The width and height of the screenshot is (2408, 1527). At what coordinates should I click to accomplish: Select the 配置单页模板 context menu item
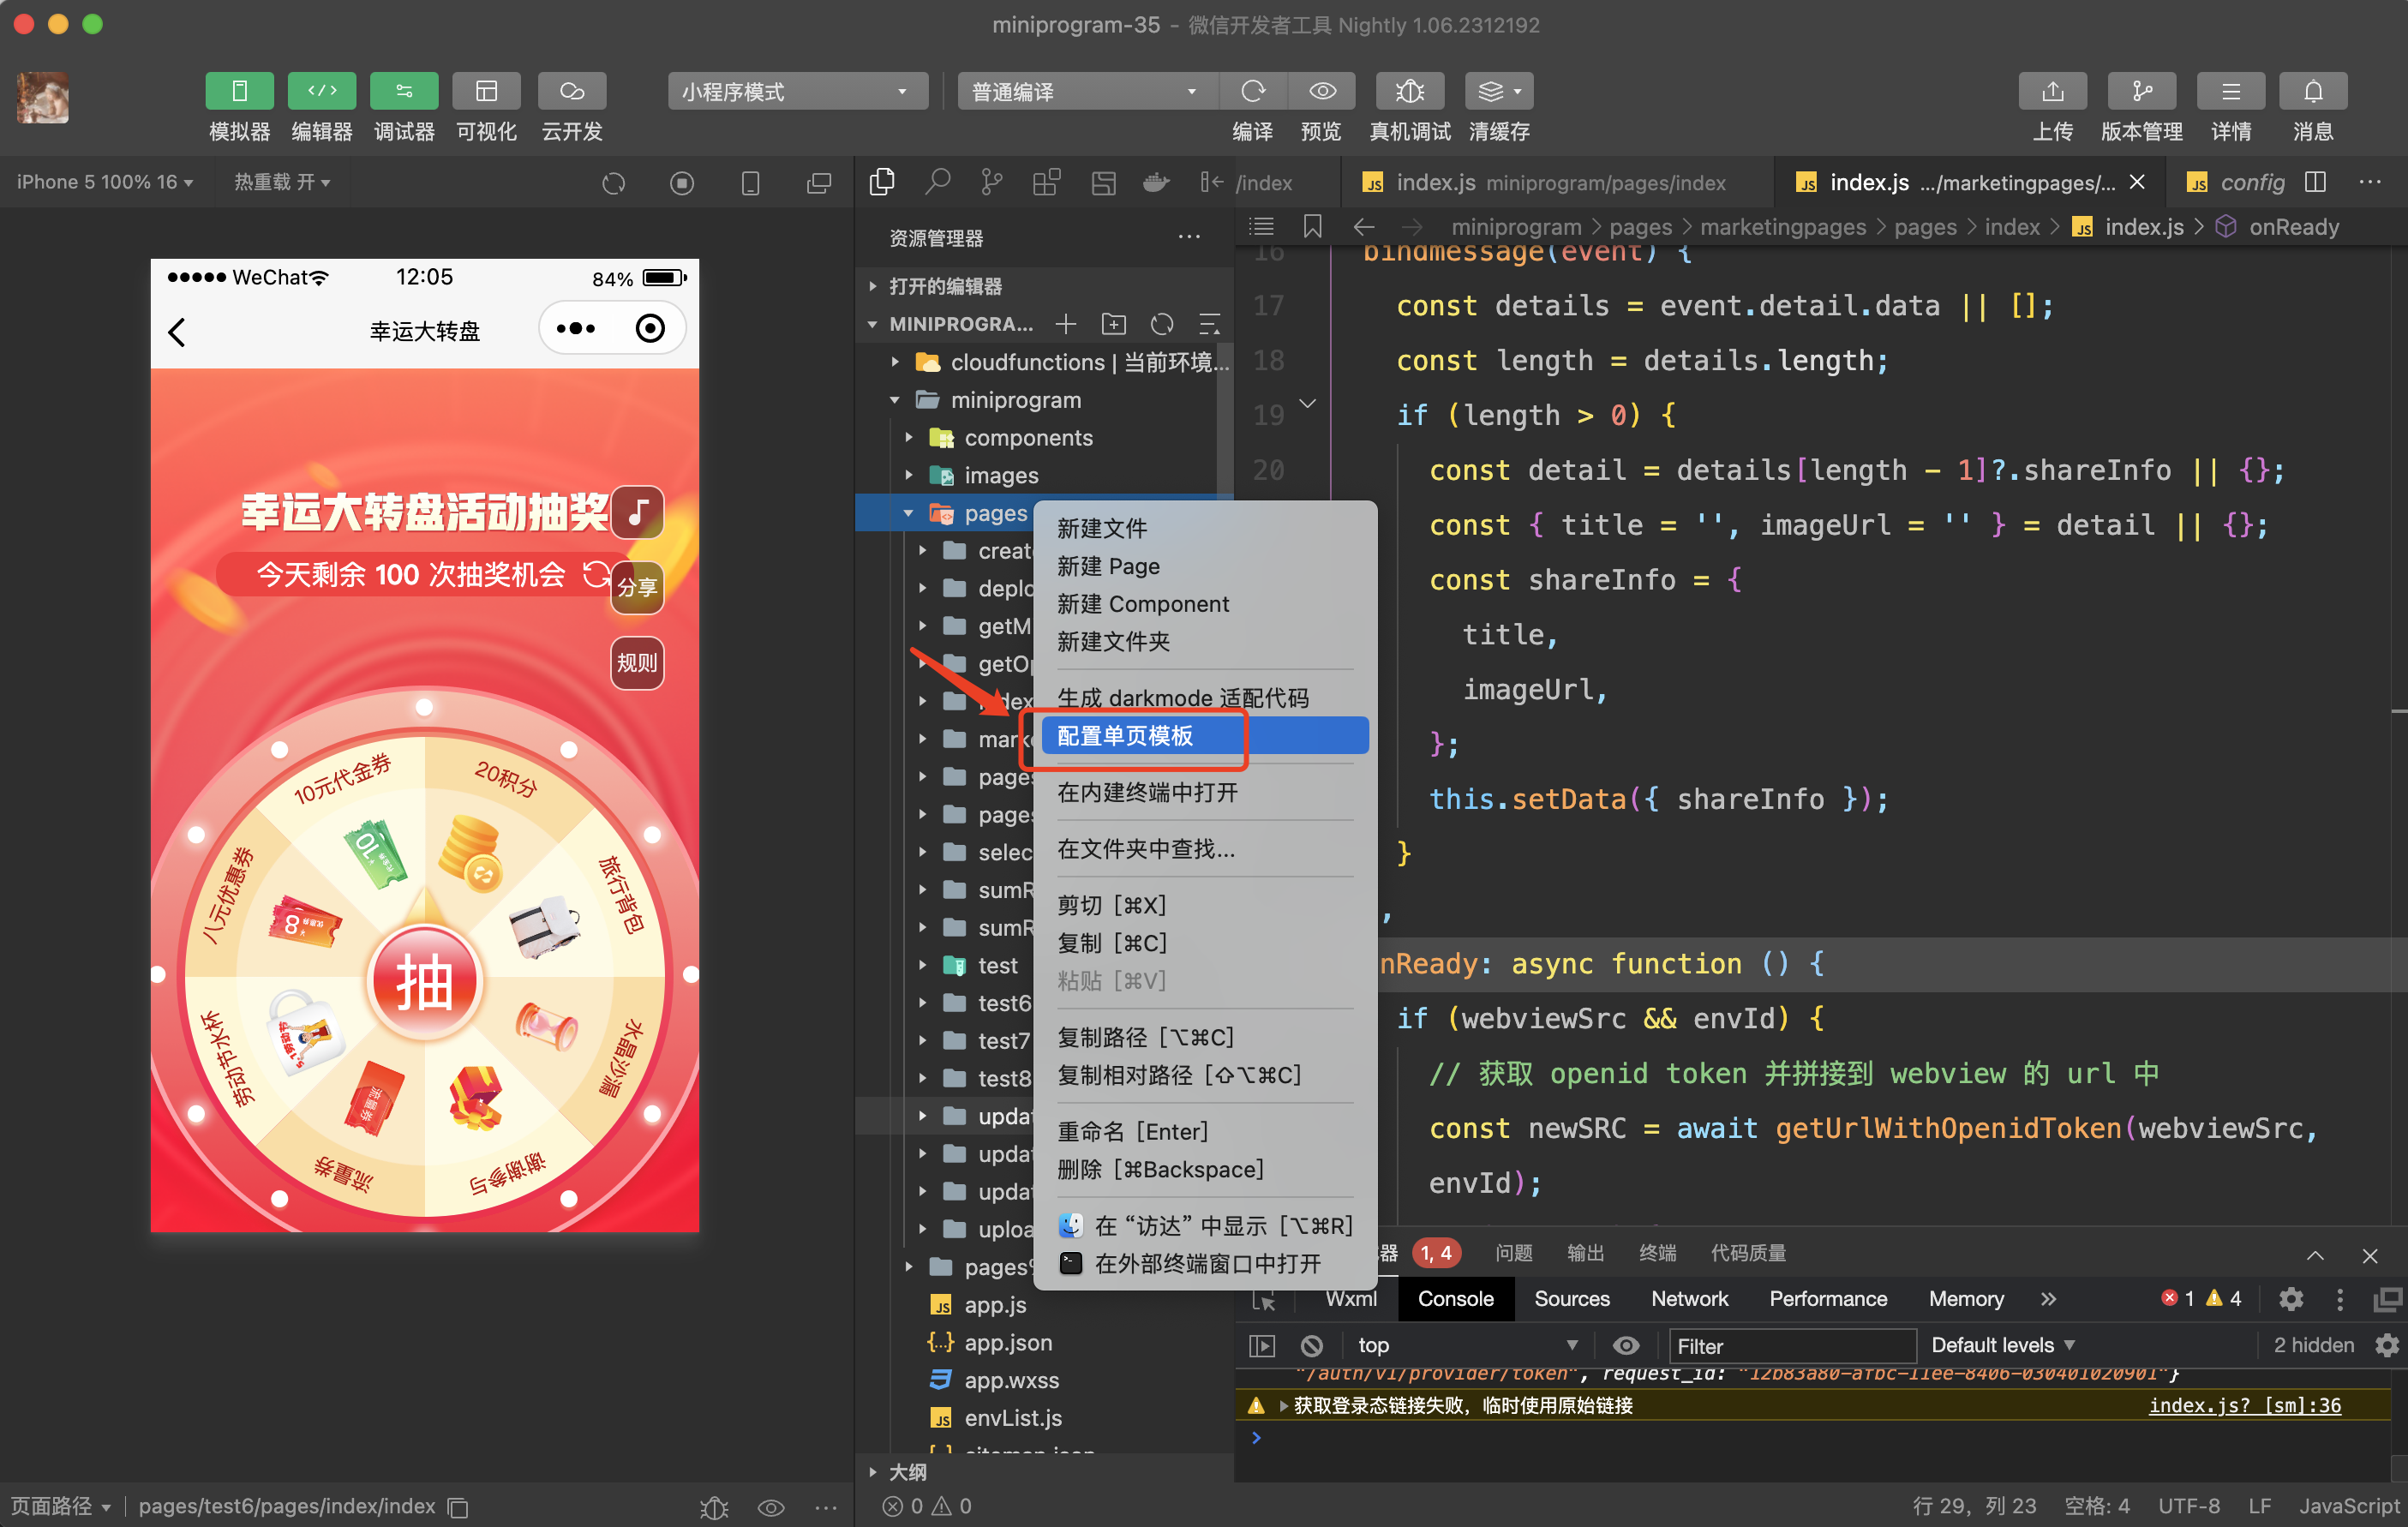pyautogui.click(x=1124, y=736)
